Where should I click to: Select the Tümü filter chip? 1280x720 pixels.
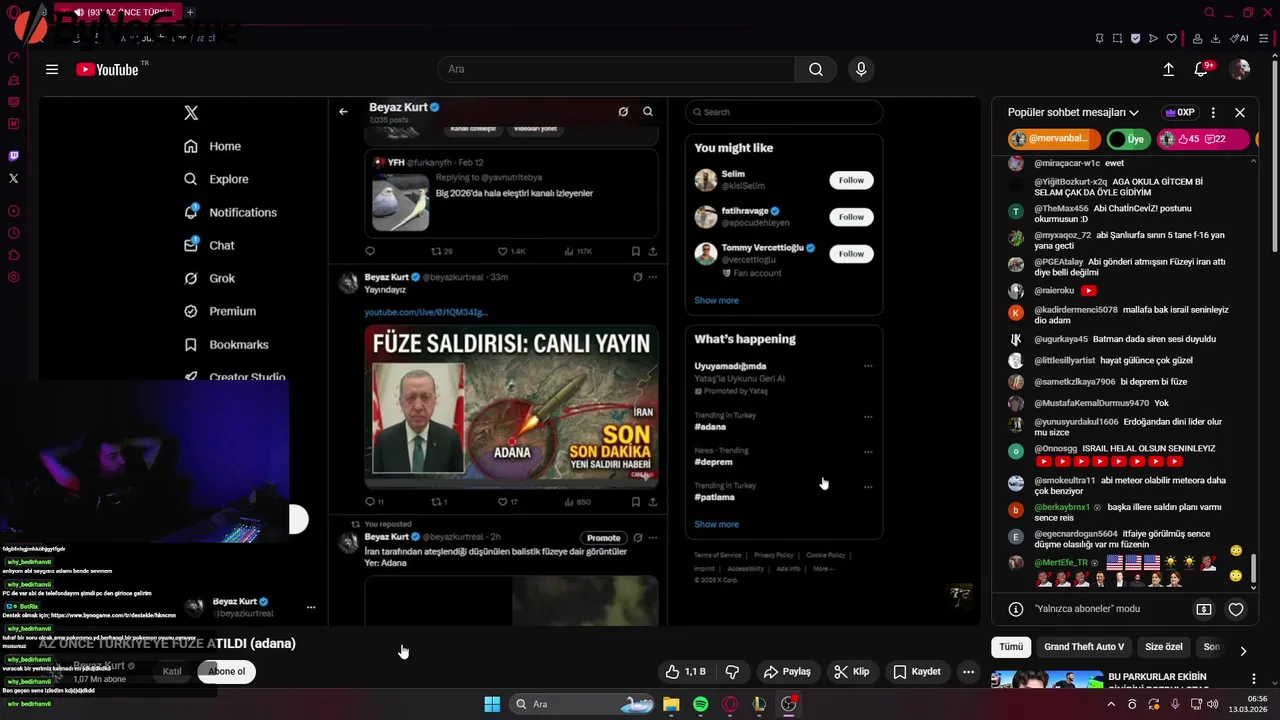click(1011, 647)
